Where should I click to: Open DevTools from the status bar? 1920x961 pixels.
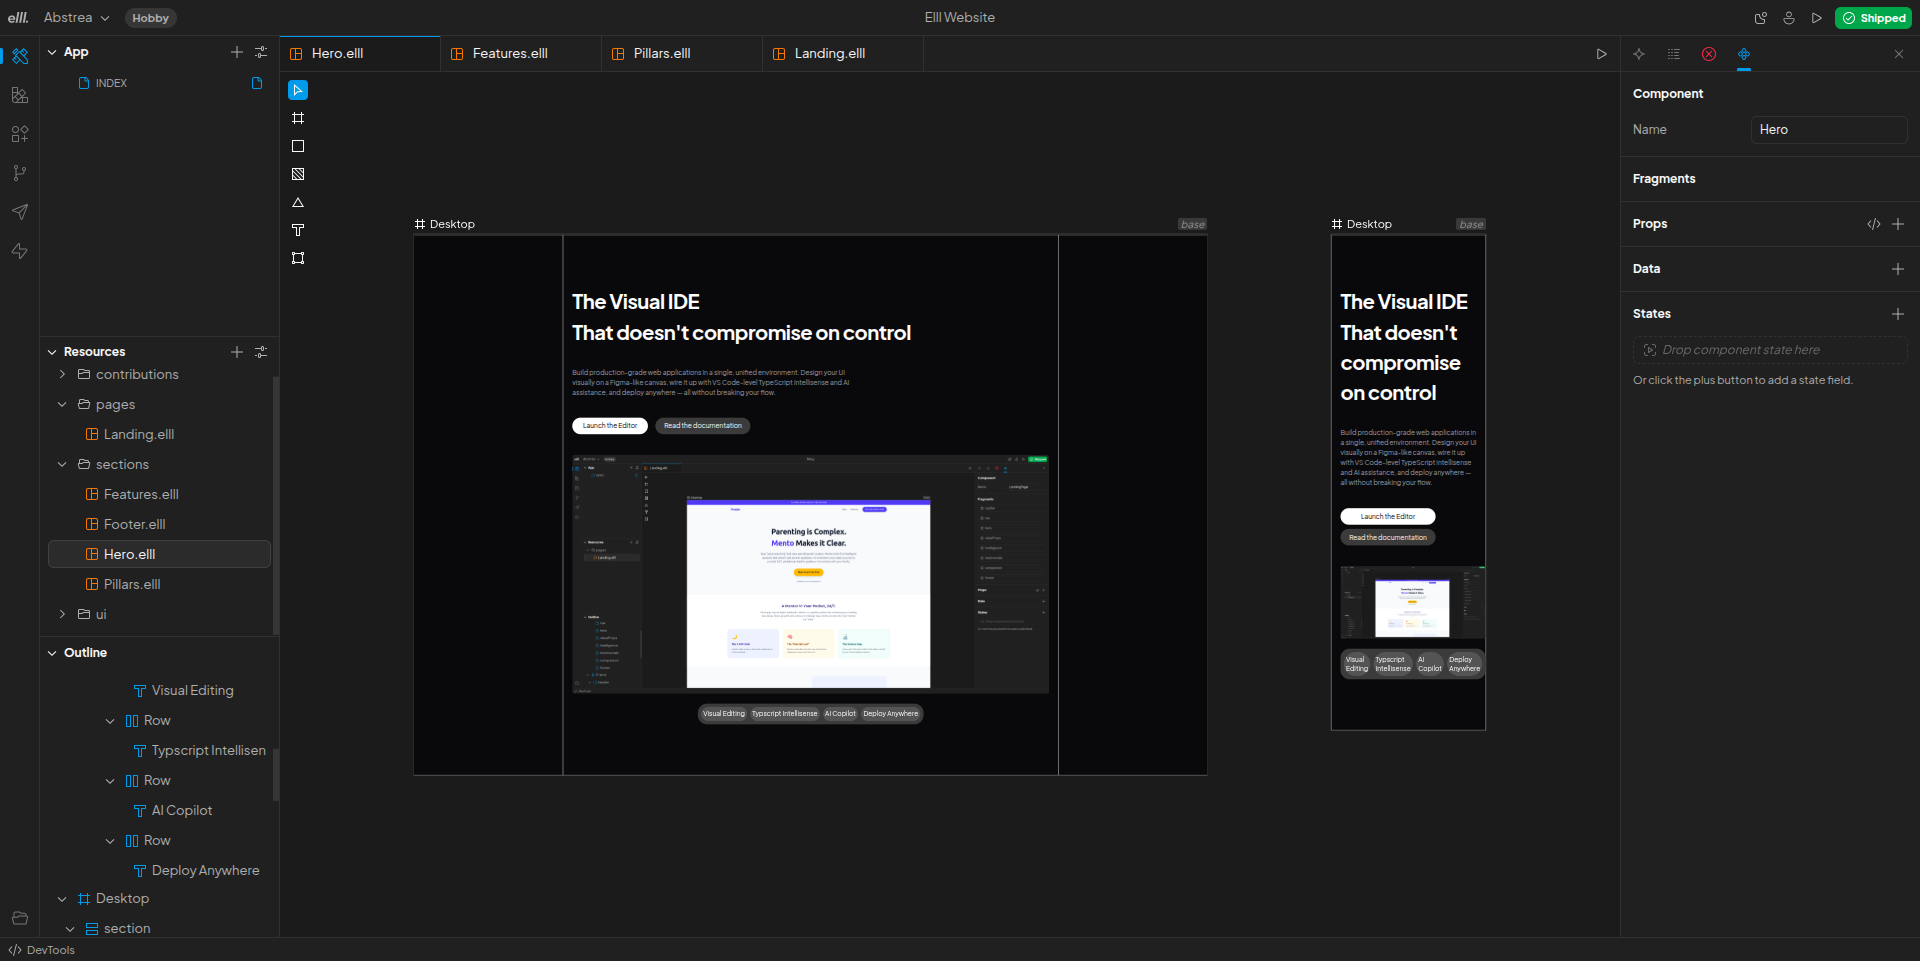tap(42, 950)
